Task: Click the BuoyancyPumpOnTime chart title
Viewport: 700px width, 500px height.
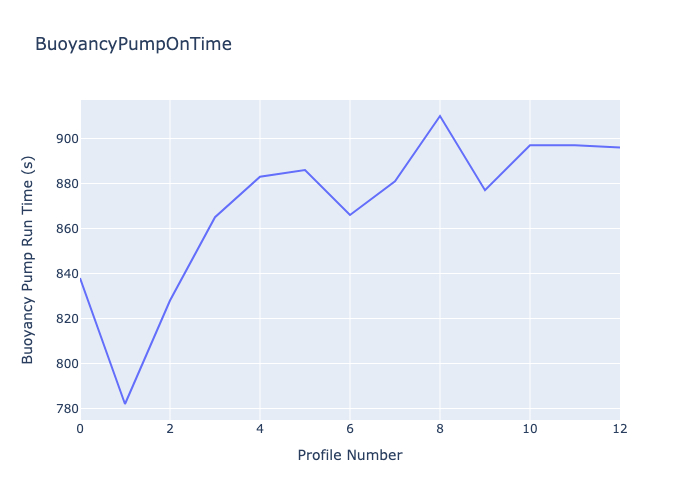Action: point(133,44)
